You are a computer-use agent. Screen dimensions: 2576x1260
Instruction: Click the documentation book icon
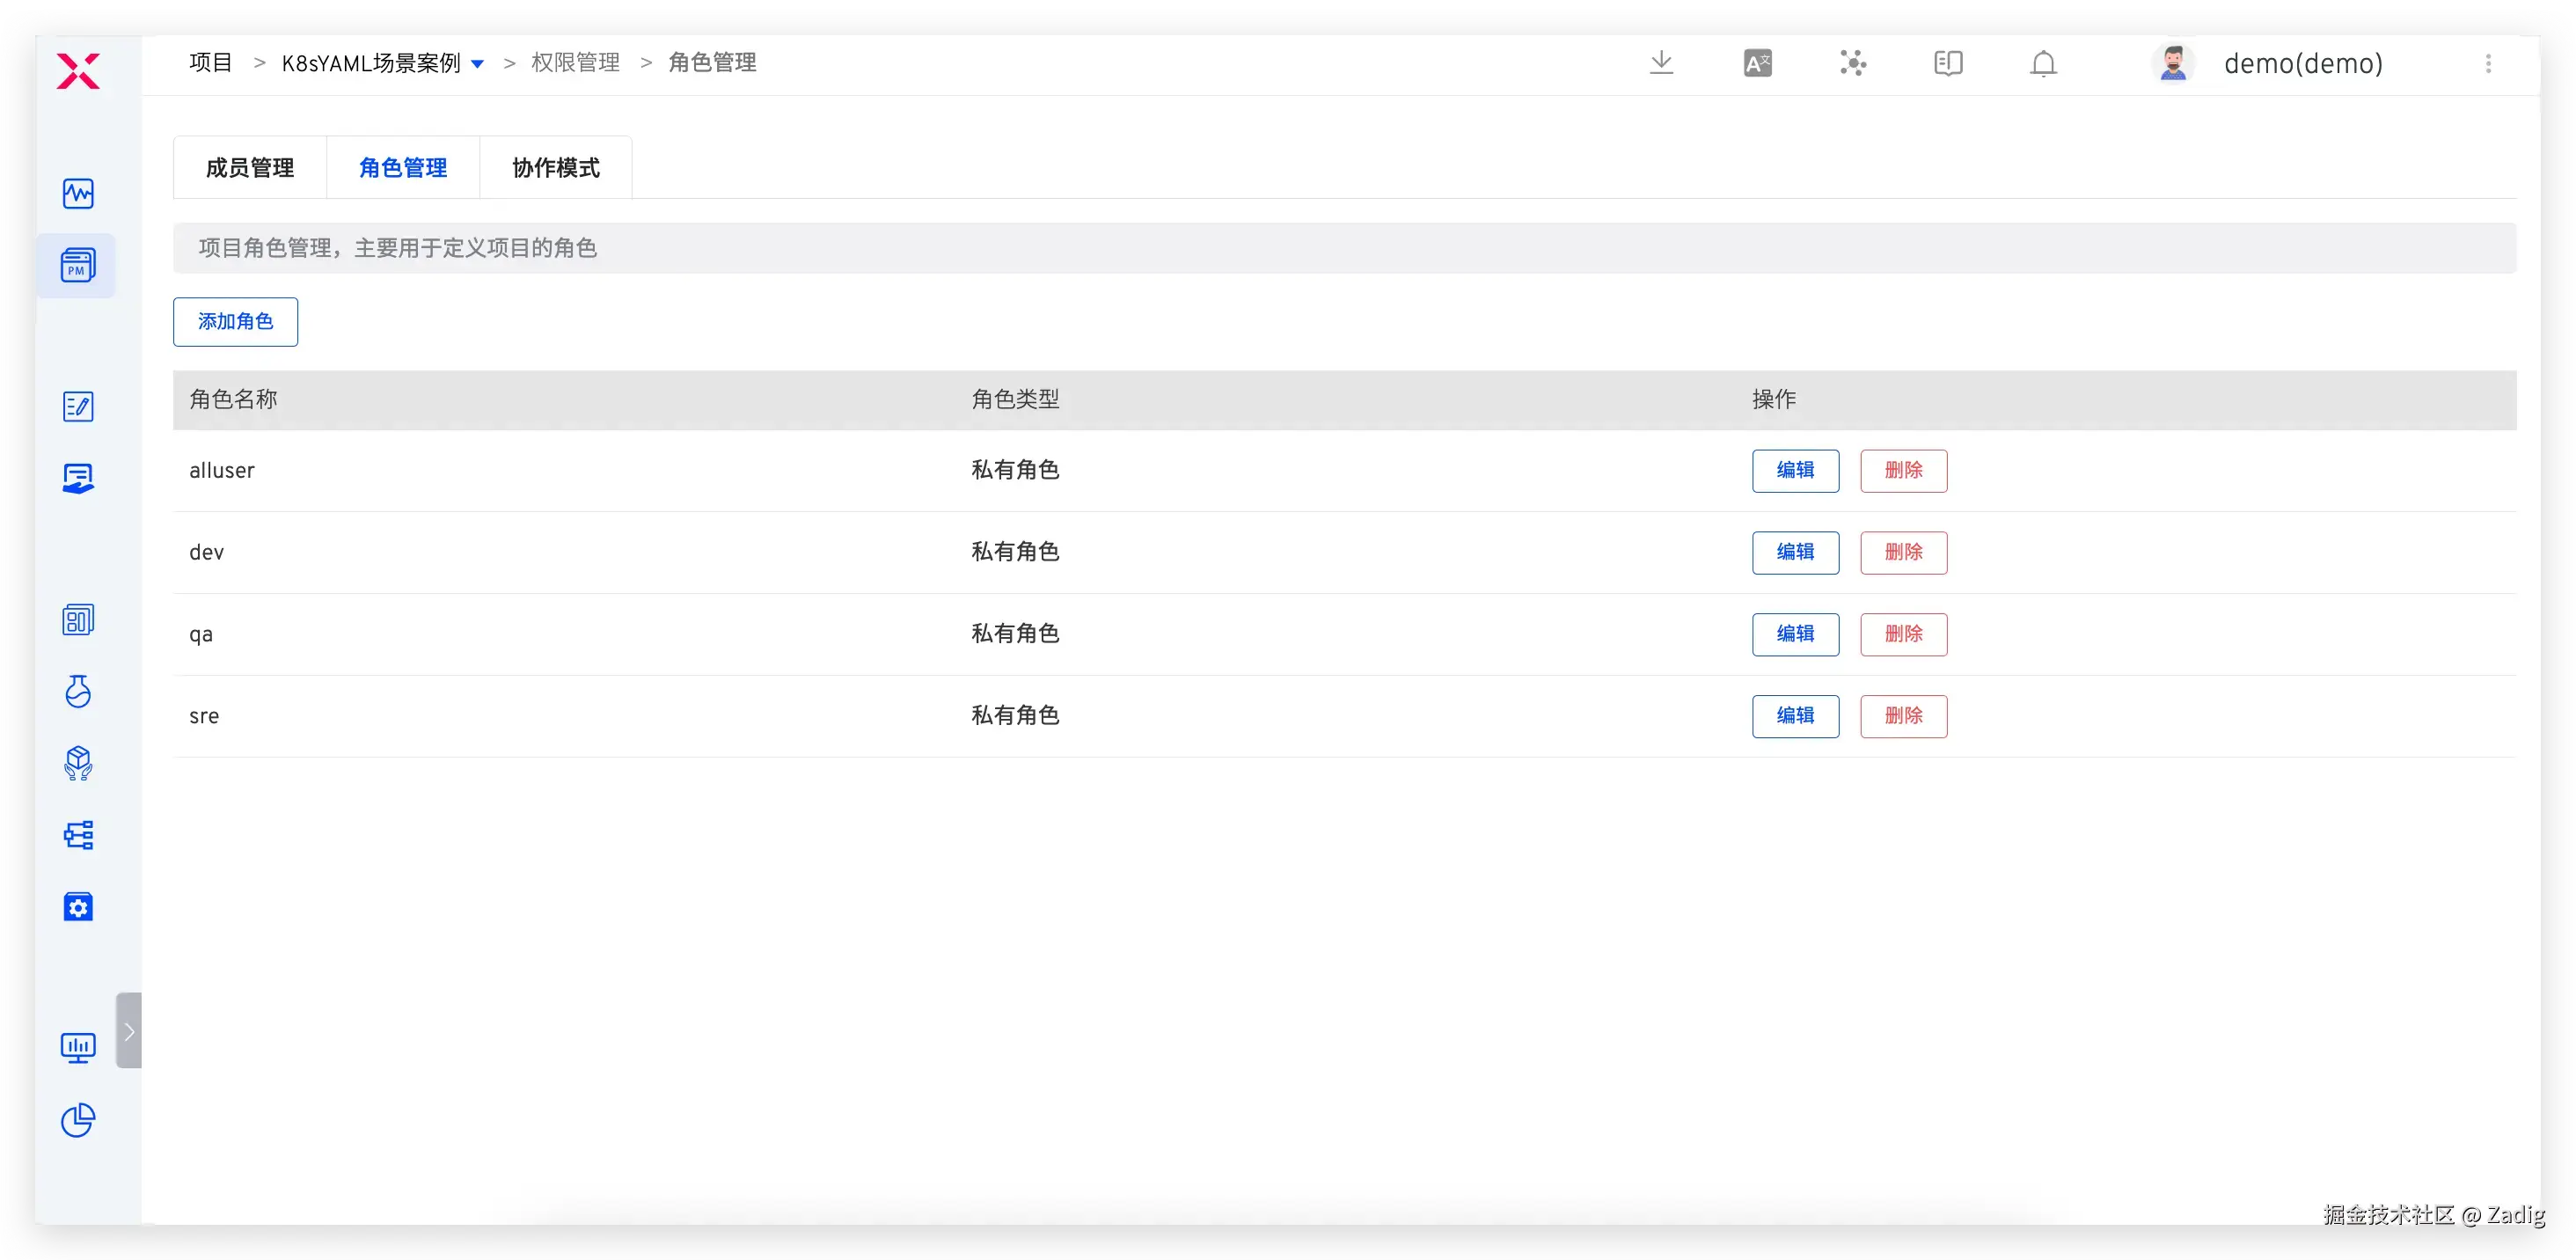coord(1948,64)
